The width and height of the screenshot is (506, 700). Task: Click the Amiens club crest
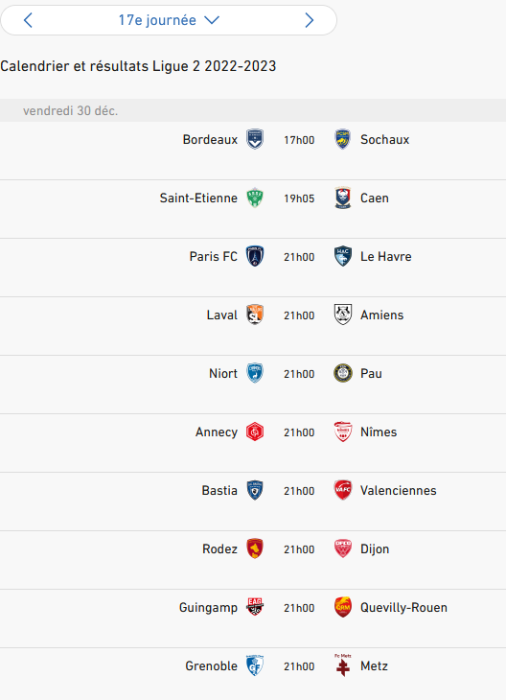pyautogui.click(x=343, y=315)
